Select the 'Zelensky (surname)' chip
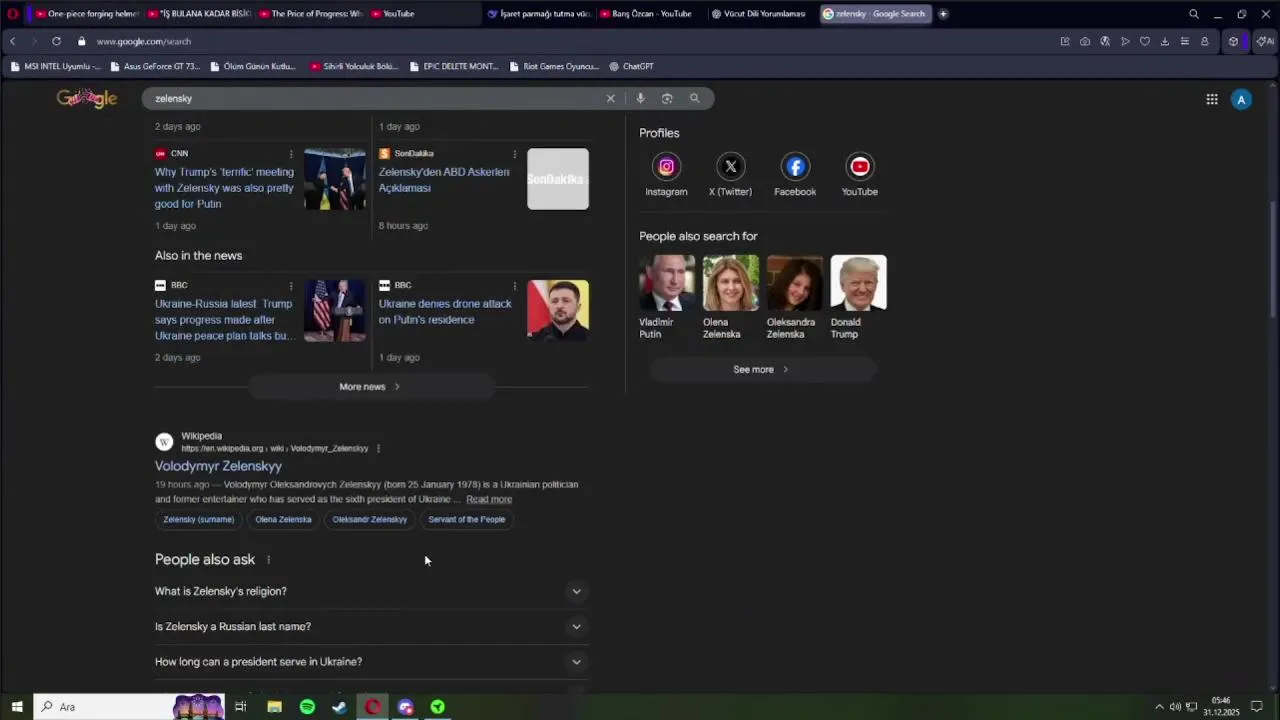1280x720 pixels. click(198, 519)
